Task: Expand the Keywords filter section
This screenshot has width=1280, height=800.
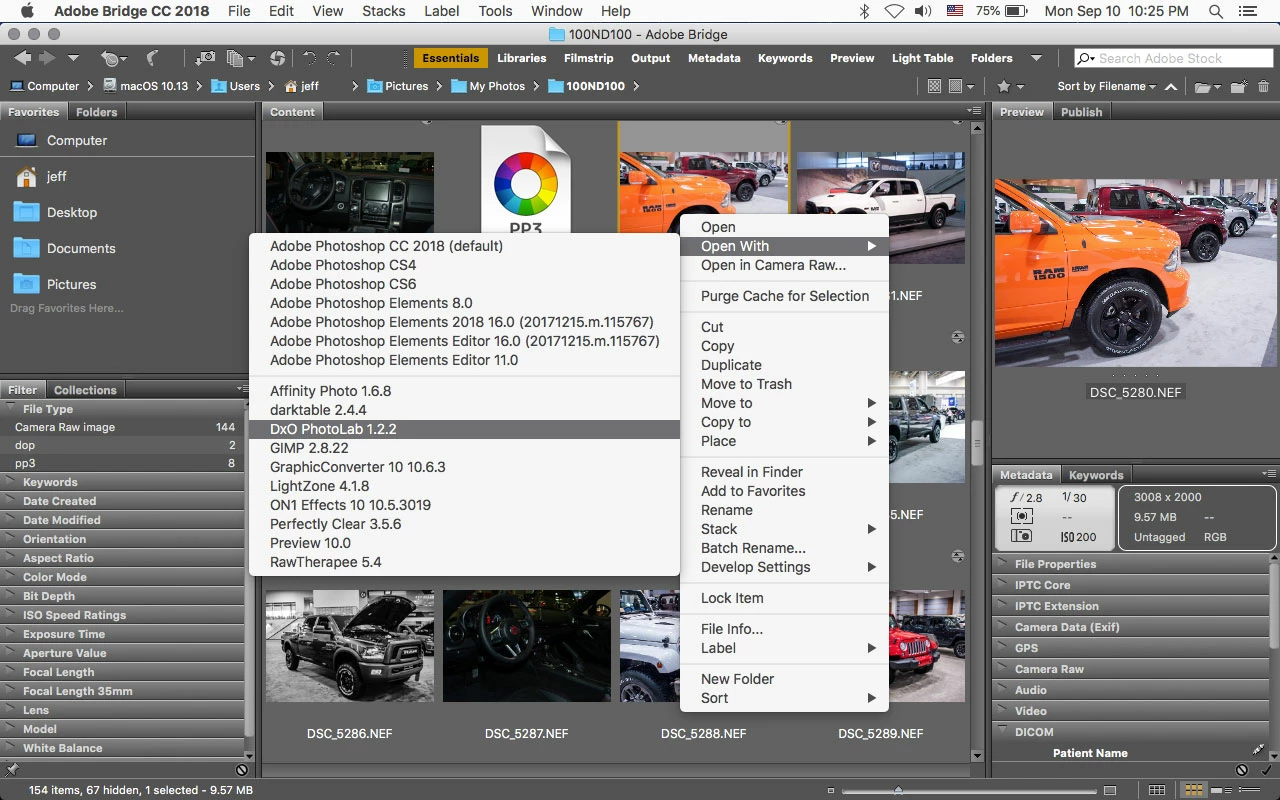Action: [x=123, y=482]
